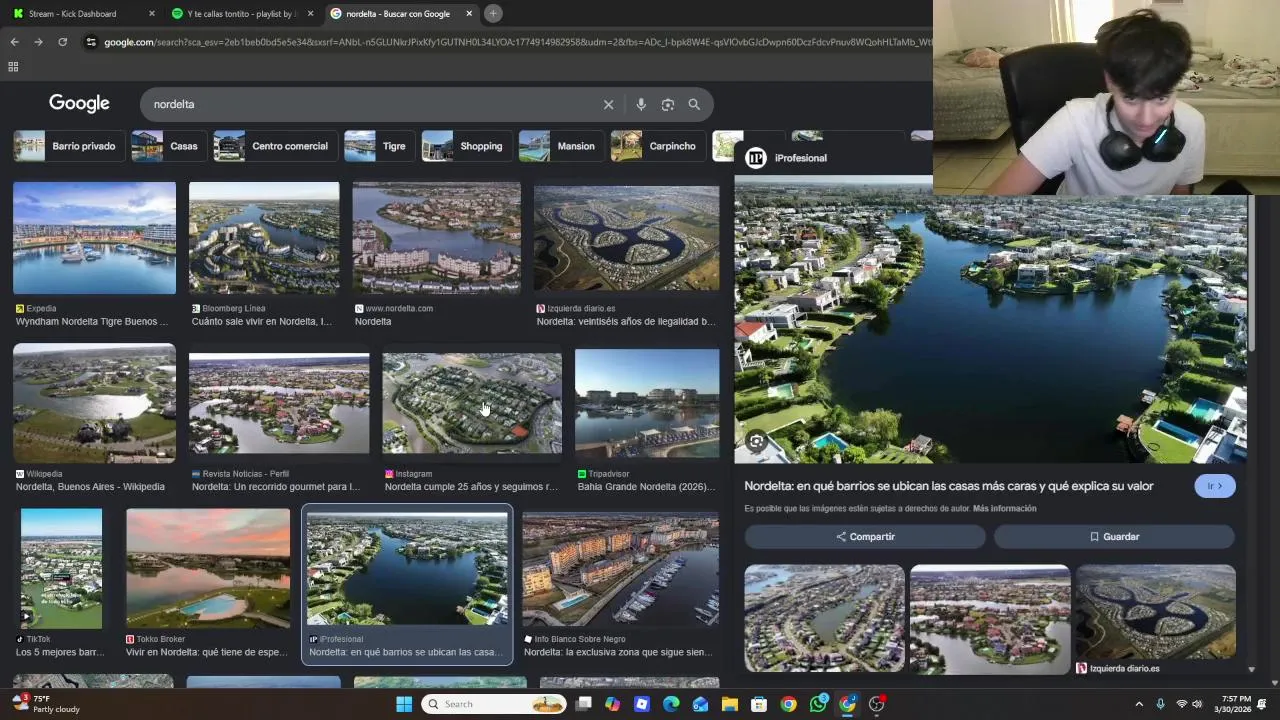This screenshot has height=720, width=1280.
Task: Filter by Mansion chip
Action: (x=561, y=146)
